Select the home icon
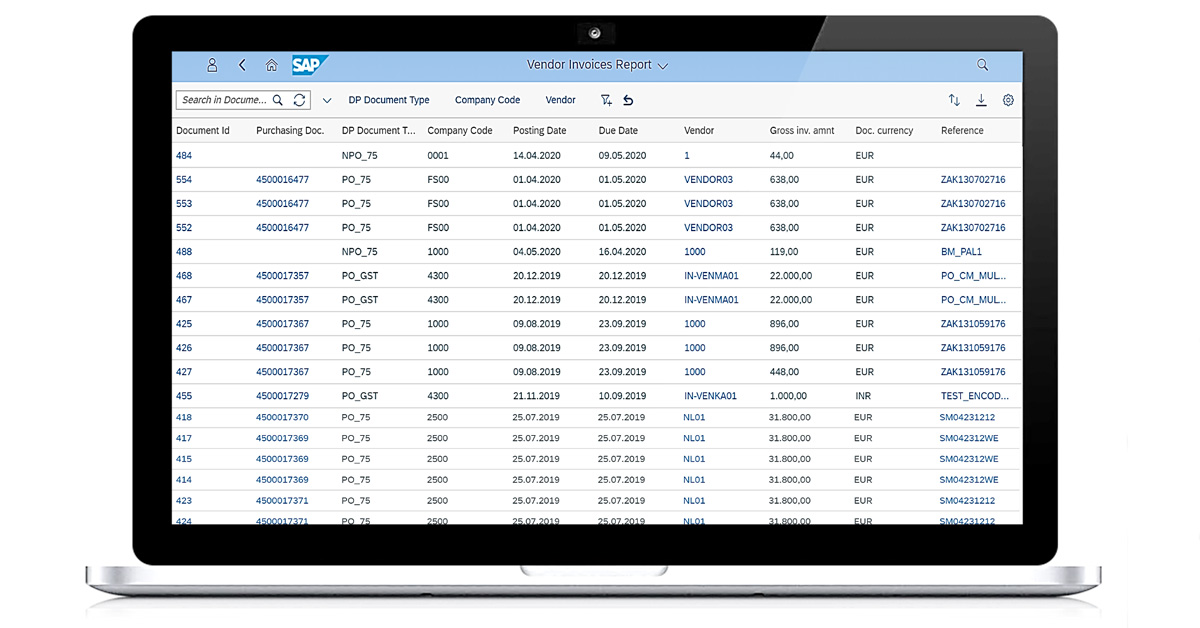 (271, 64)
